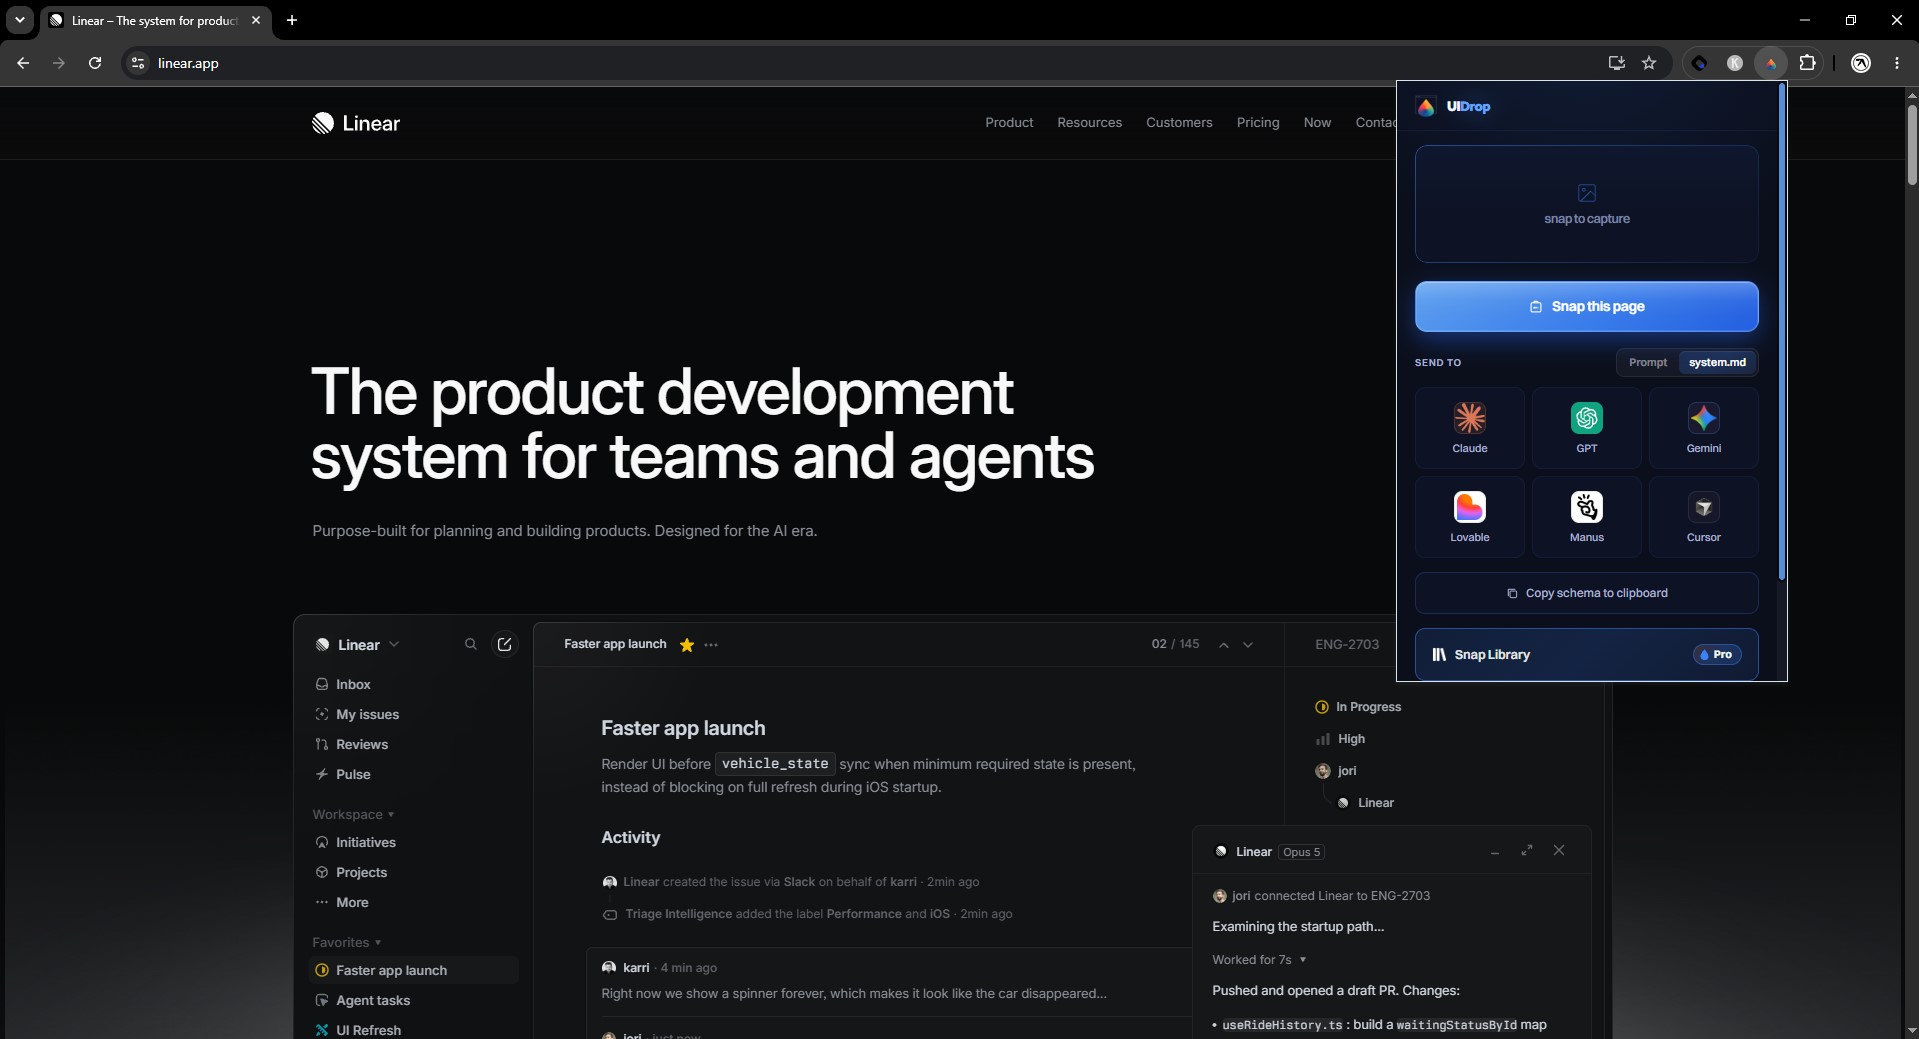Send to Lovable
This screenshot has height=1039, width=1919.
1469,517
